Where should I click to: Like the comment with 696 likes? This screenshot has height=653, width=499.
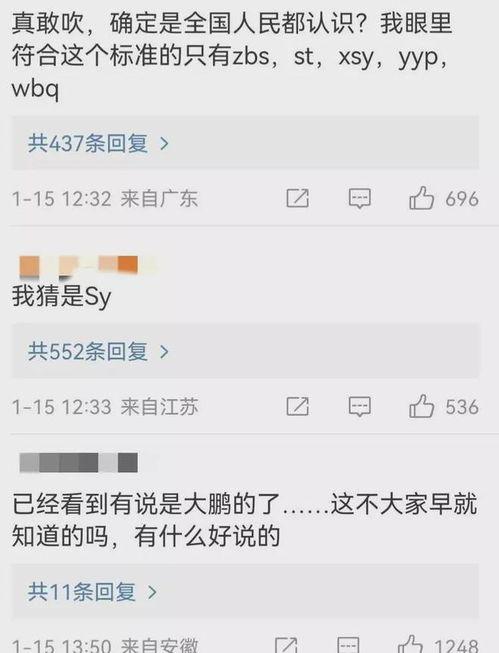coord(422,198)
